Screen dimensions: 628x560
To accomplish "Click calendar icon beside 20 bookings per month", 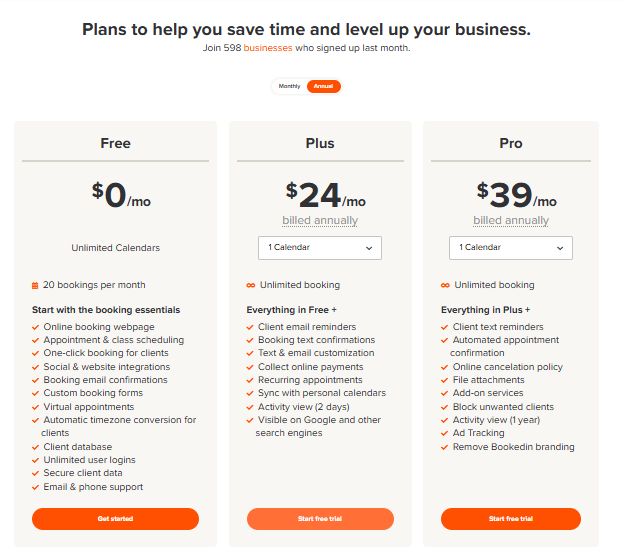I will tap(35, 285).
